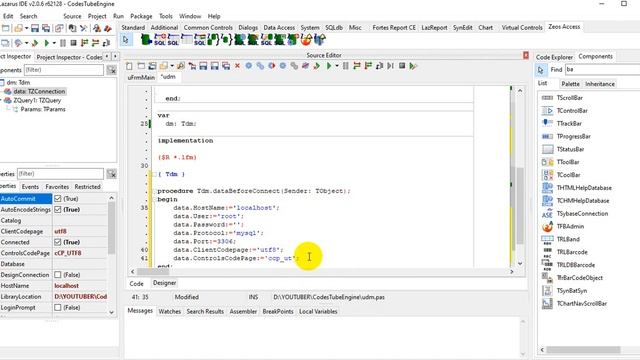Click editor toolbar Stop square icon
The image size is (640, 360).
pyautogui.click(x=402, y=66)
